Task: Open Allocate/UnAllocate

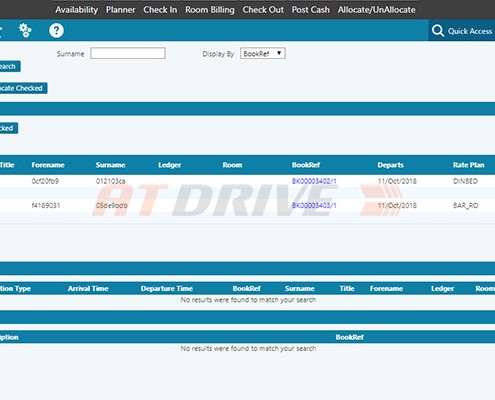Action: pyautogui.click(x=377, y=10)
